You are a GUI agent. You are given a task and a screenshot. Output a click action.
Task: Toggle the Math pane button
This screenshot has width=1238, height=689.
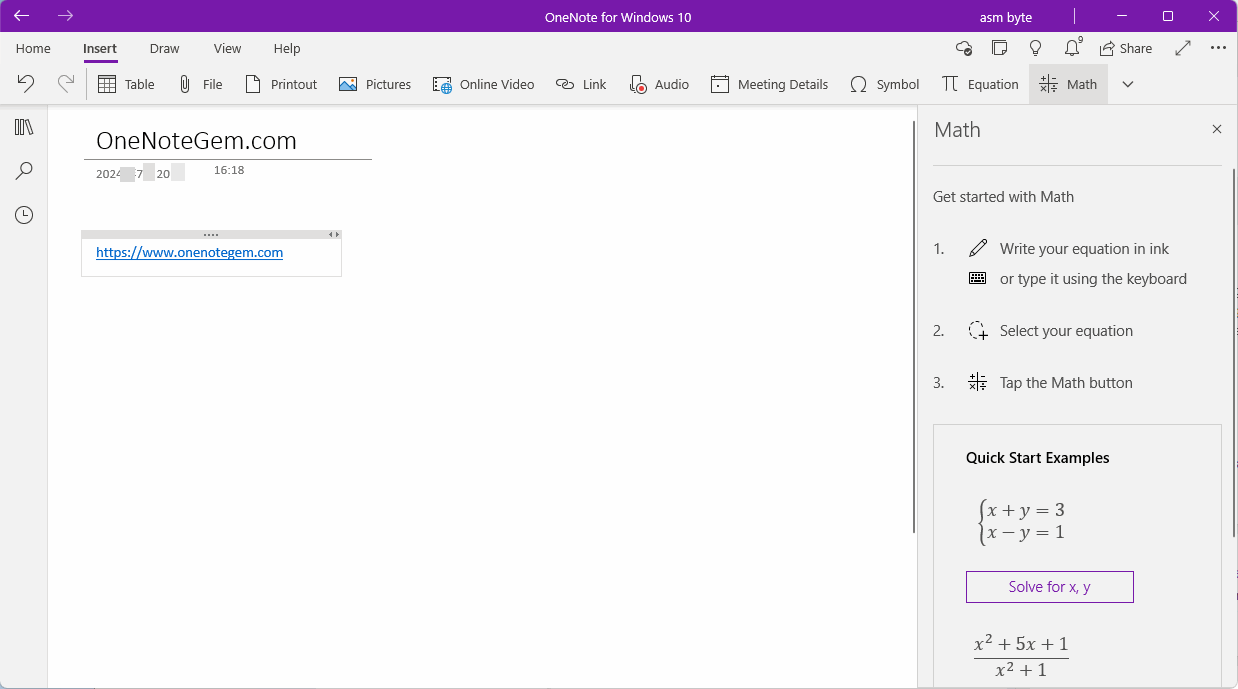tap(1068, 84)
